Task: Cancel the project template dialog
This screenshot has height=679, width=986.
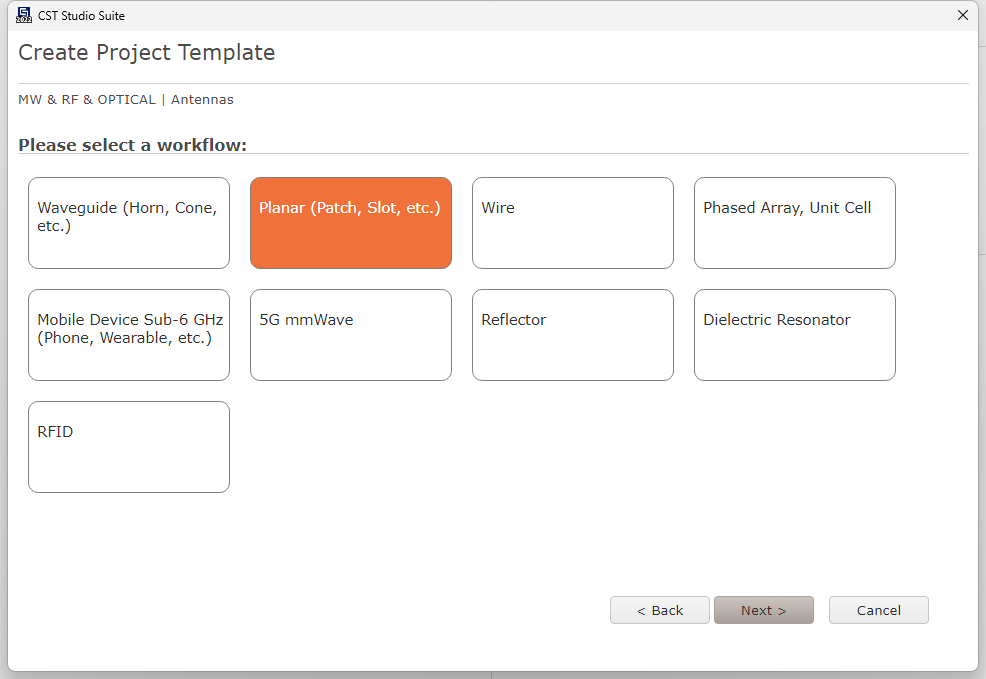Action: click(x=878, y=610)
